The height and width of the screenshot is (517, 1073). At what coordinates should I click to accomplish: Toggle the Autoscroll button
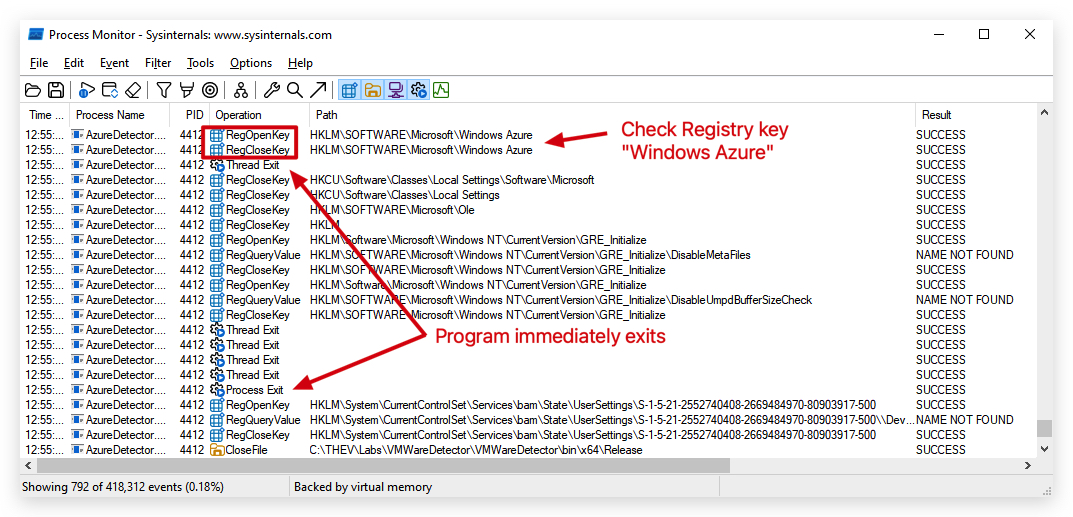109,90
